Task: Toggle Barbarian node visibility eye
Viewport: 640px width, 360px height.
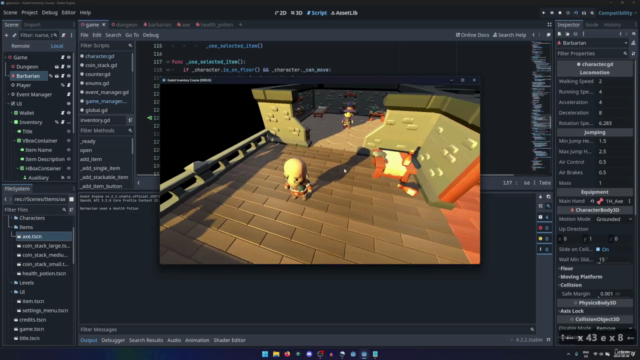Action: [69, 76]
